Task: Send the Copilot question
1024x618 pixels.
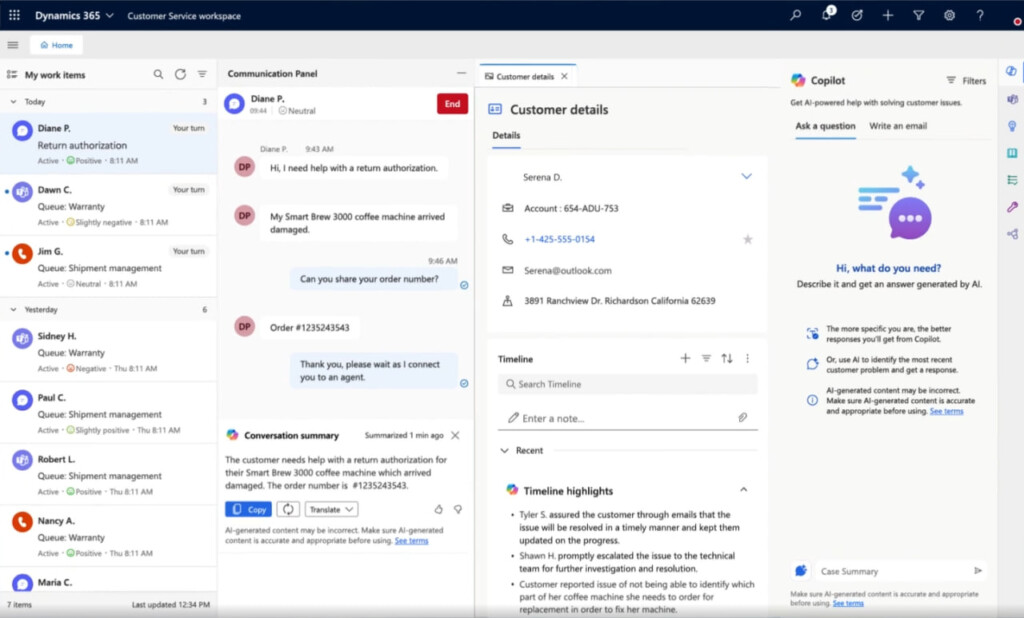Action: tap(978, 570)
